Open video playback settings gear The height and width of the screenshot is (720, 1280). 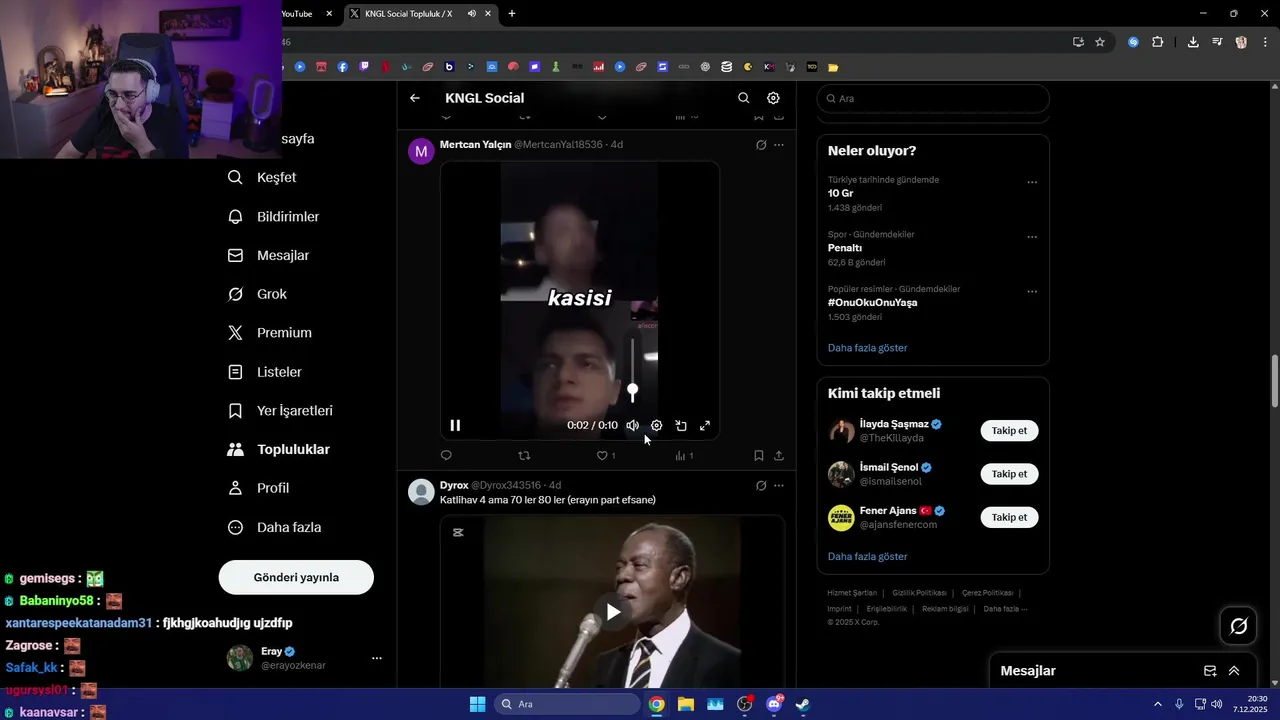(657, 425)
